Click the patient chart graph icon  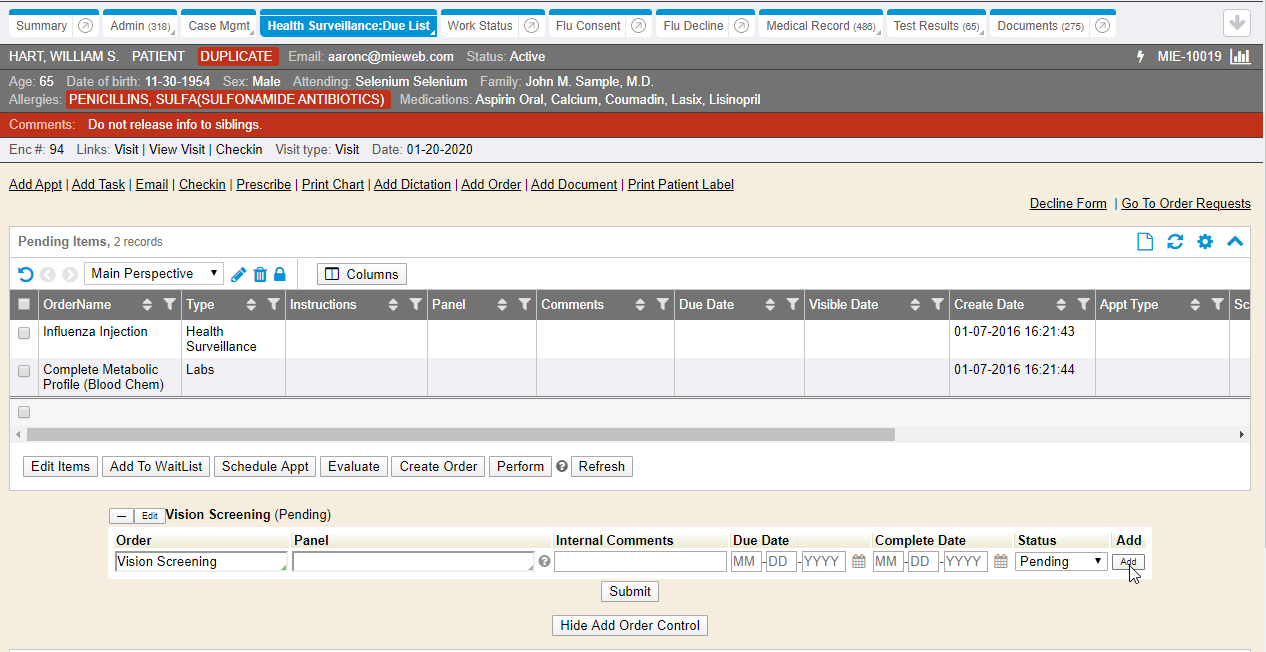click(1240, 57)
